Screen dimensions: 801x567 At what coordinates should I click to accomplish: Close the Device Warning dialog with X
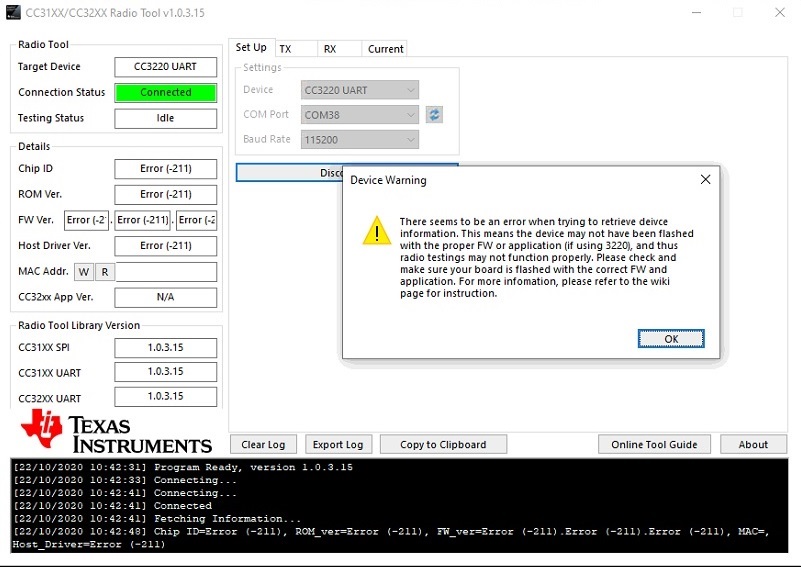705,179
